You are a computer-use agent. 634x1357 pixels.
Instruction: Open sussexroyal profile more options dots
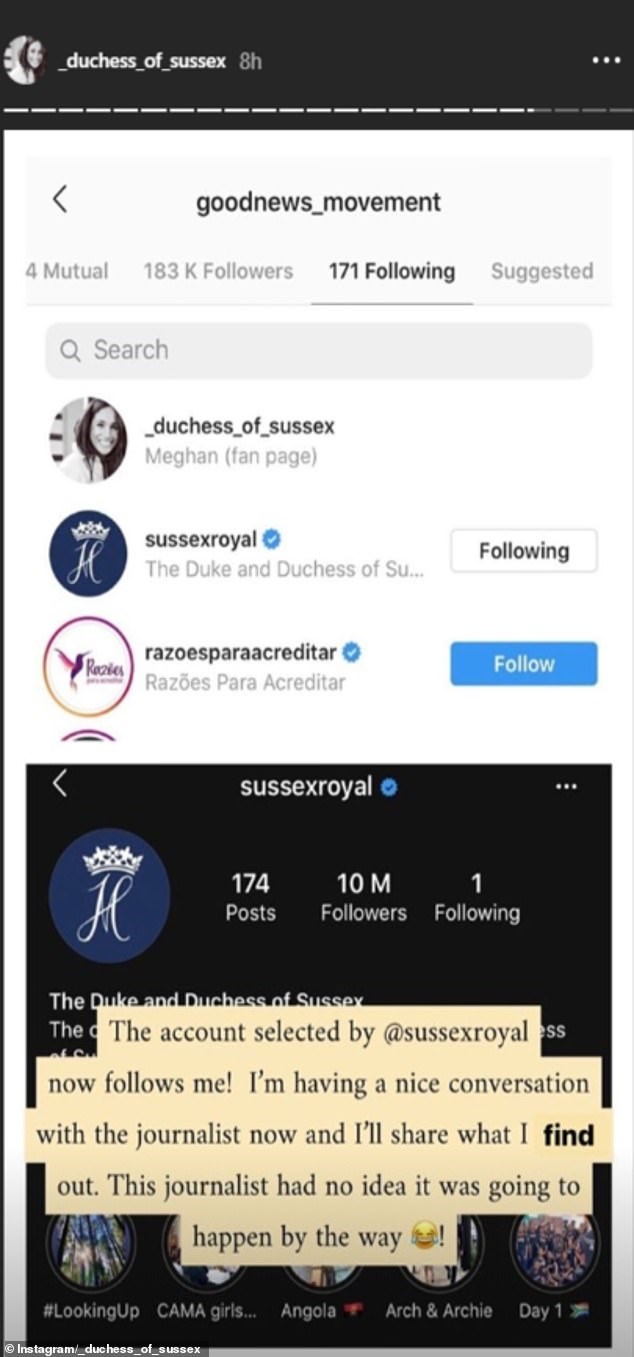tap(566, 787)
